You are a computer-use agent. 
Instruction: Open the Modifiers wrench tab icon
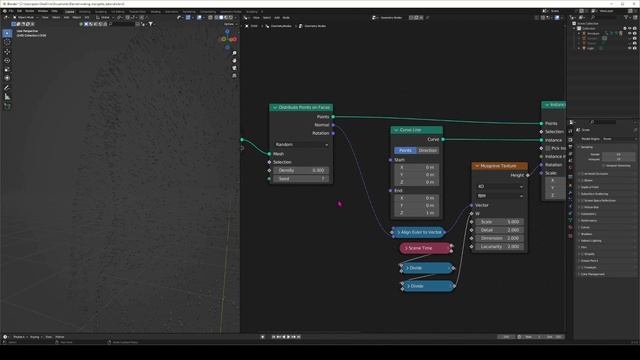[x=571, y=192]
